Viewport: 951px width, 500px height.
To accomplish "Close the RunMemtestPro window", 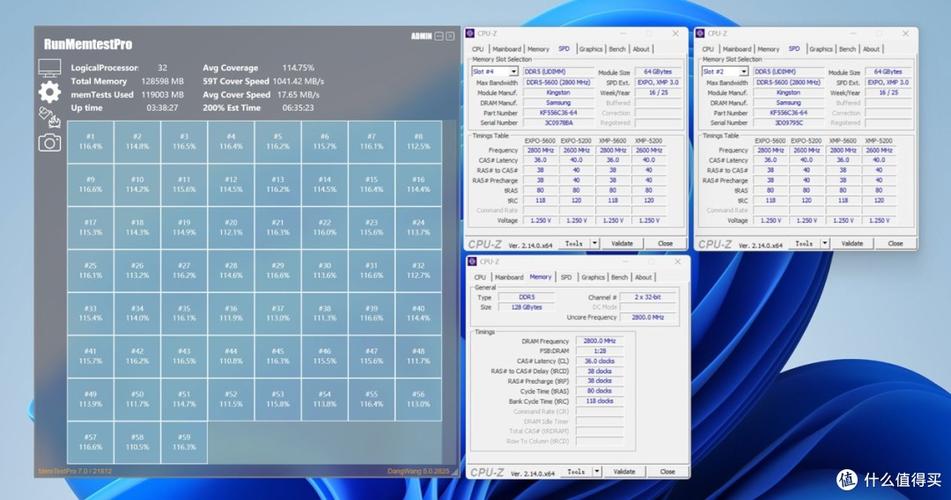I will 450,36.
